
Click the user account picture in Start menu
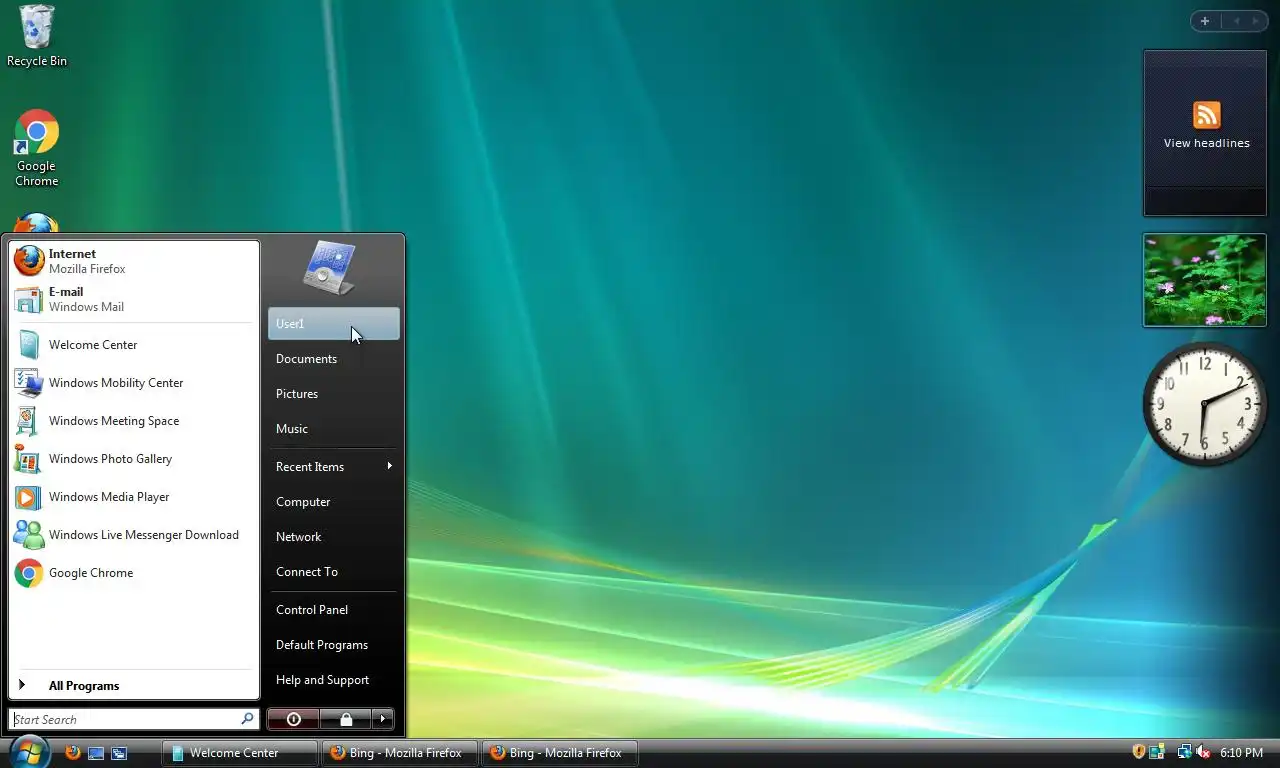pyautogui.click(x=329, y=267)
